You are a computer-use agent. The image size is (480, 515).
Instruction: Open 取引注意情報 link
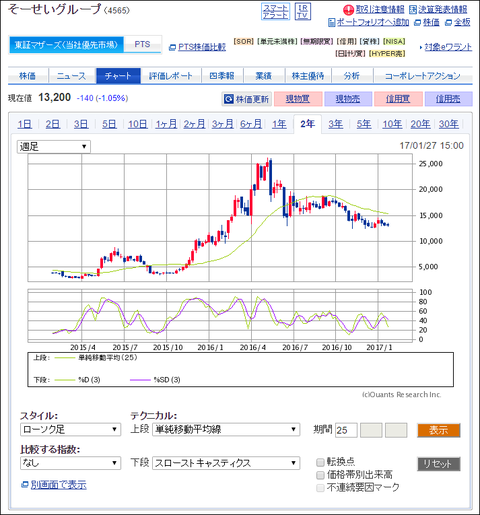pos(380,10)
